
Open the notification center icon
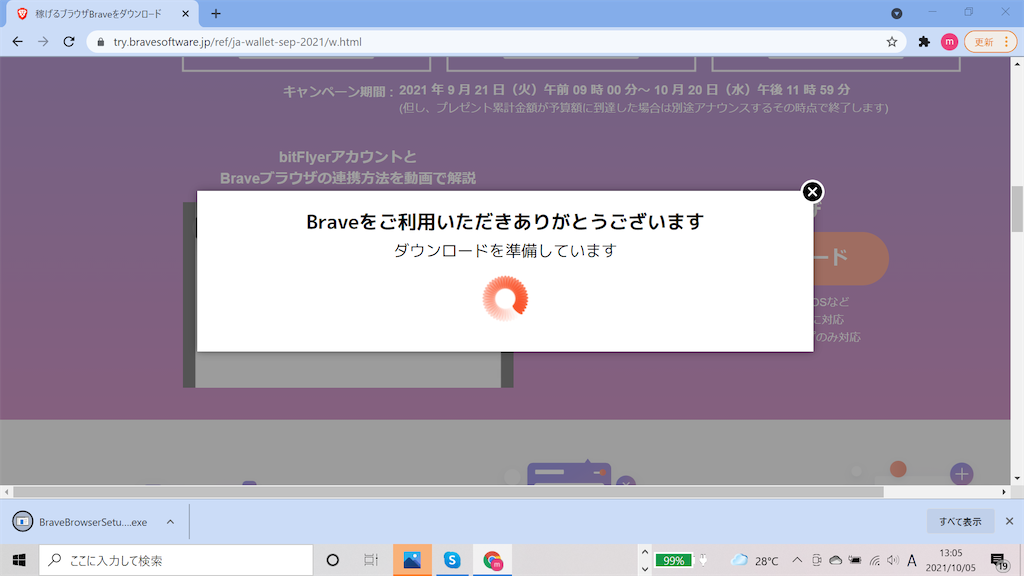coord(999,561)
